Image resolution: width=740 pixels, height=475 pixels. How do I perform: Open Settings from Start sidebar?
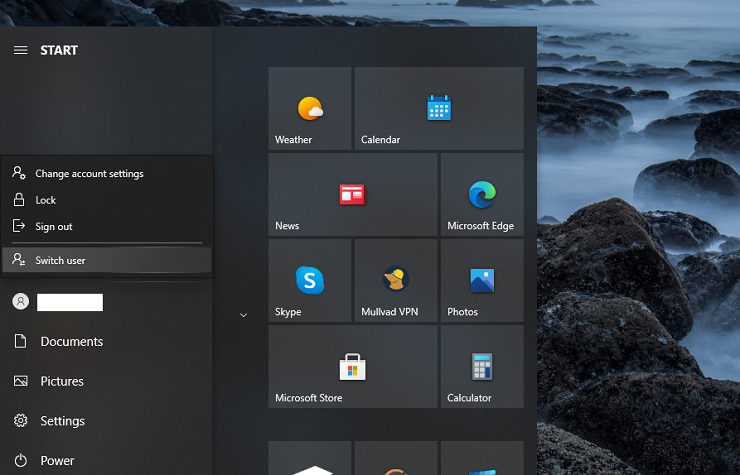pyautogui.click(x=106, y=421)
